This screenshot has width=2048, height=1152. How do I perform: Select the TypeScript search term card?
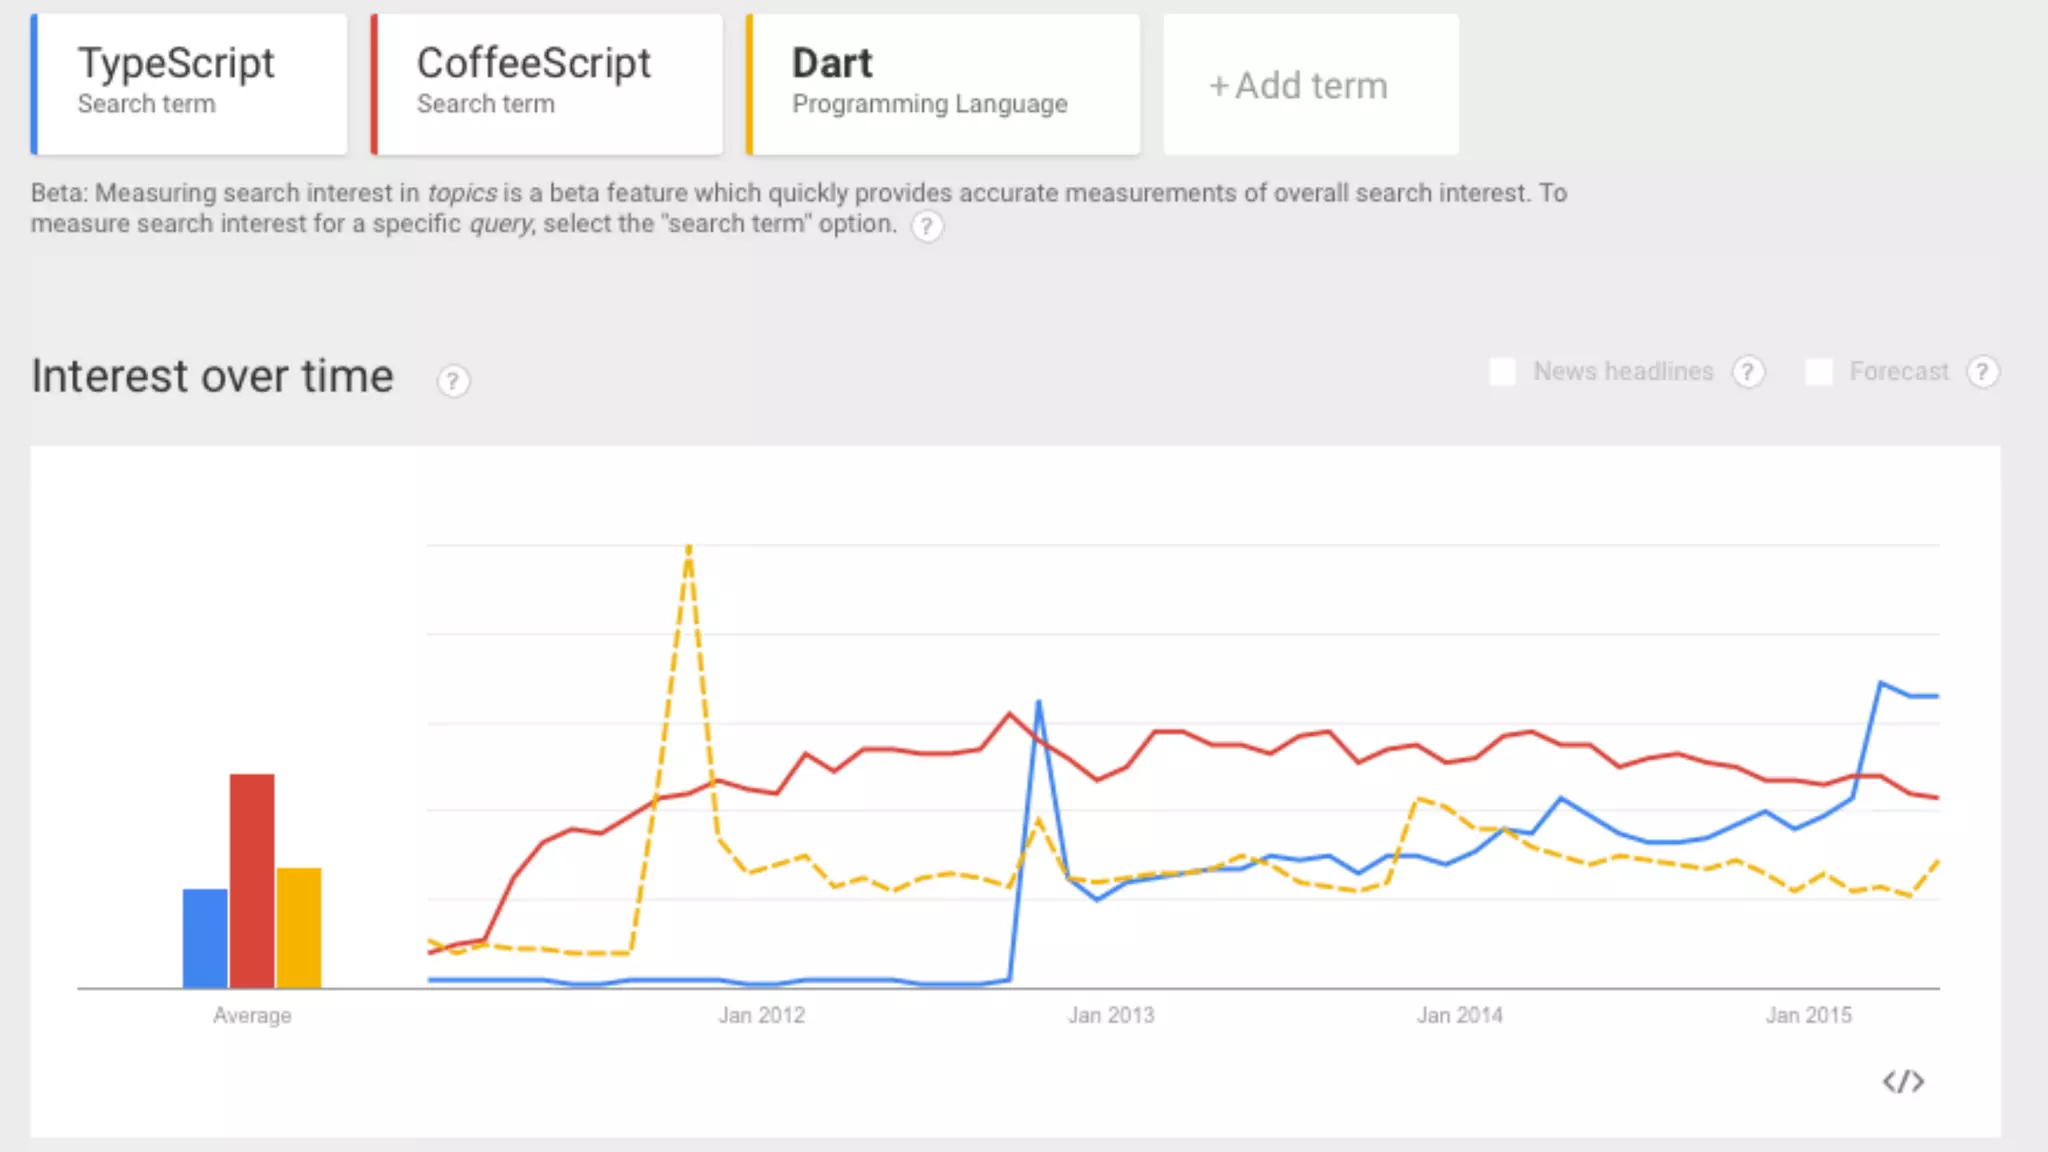189,84
